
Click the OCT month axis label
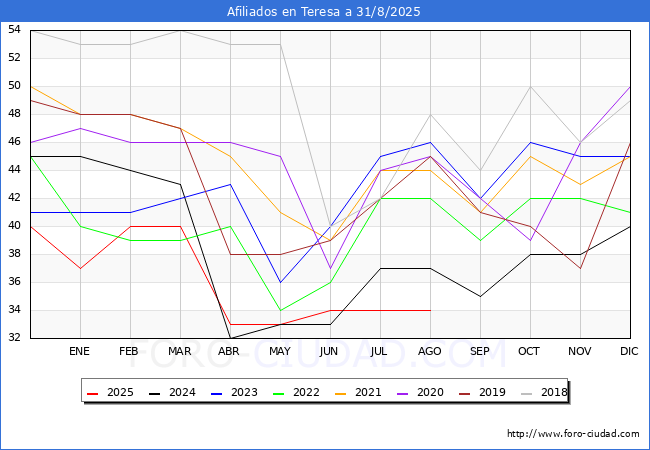coord(529,351)
